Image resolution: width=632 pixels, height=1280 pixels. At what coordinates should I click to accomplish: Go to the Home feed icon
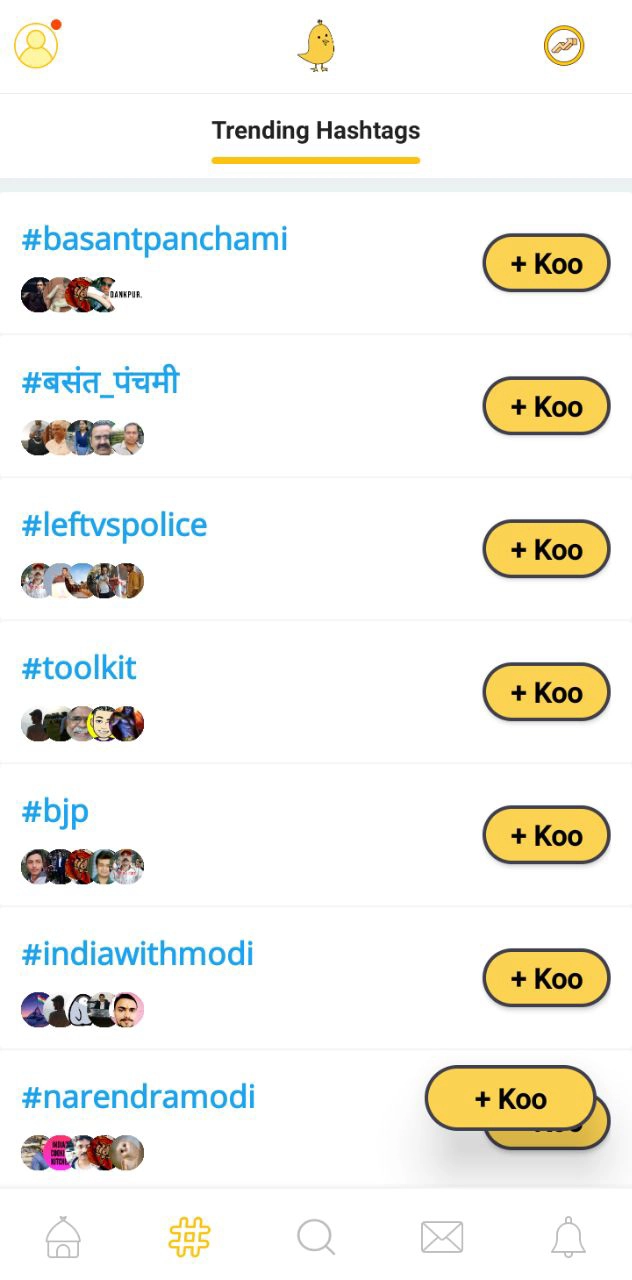coord(63,1237)
